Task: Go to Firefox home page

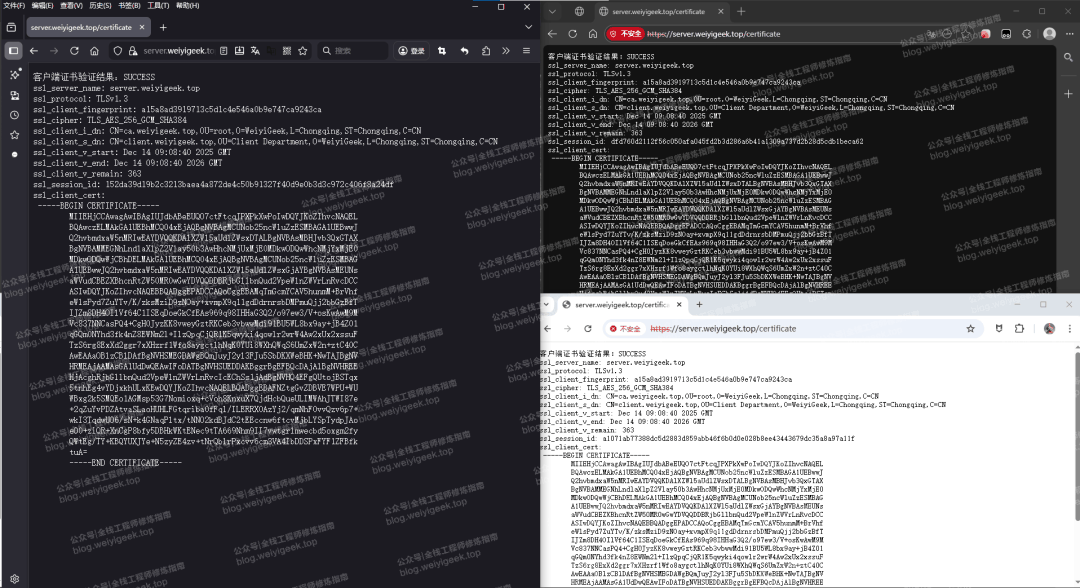Action: click(x=96, y=51)
